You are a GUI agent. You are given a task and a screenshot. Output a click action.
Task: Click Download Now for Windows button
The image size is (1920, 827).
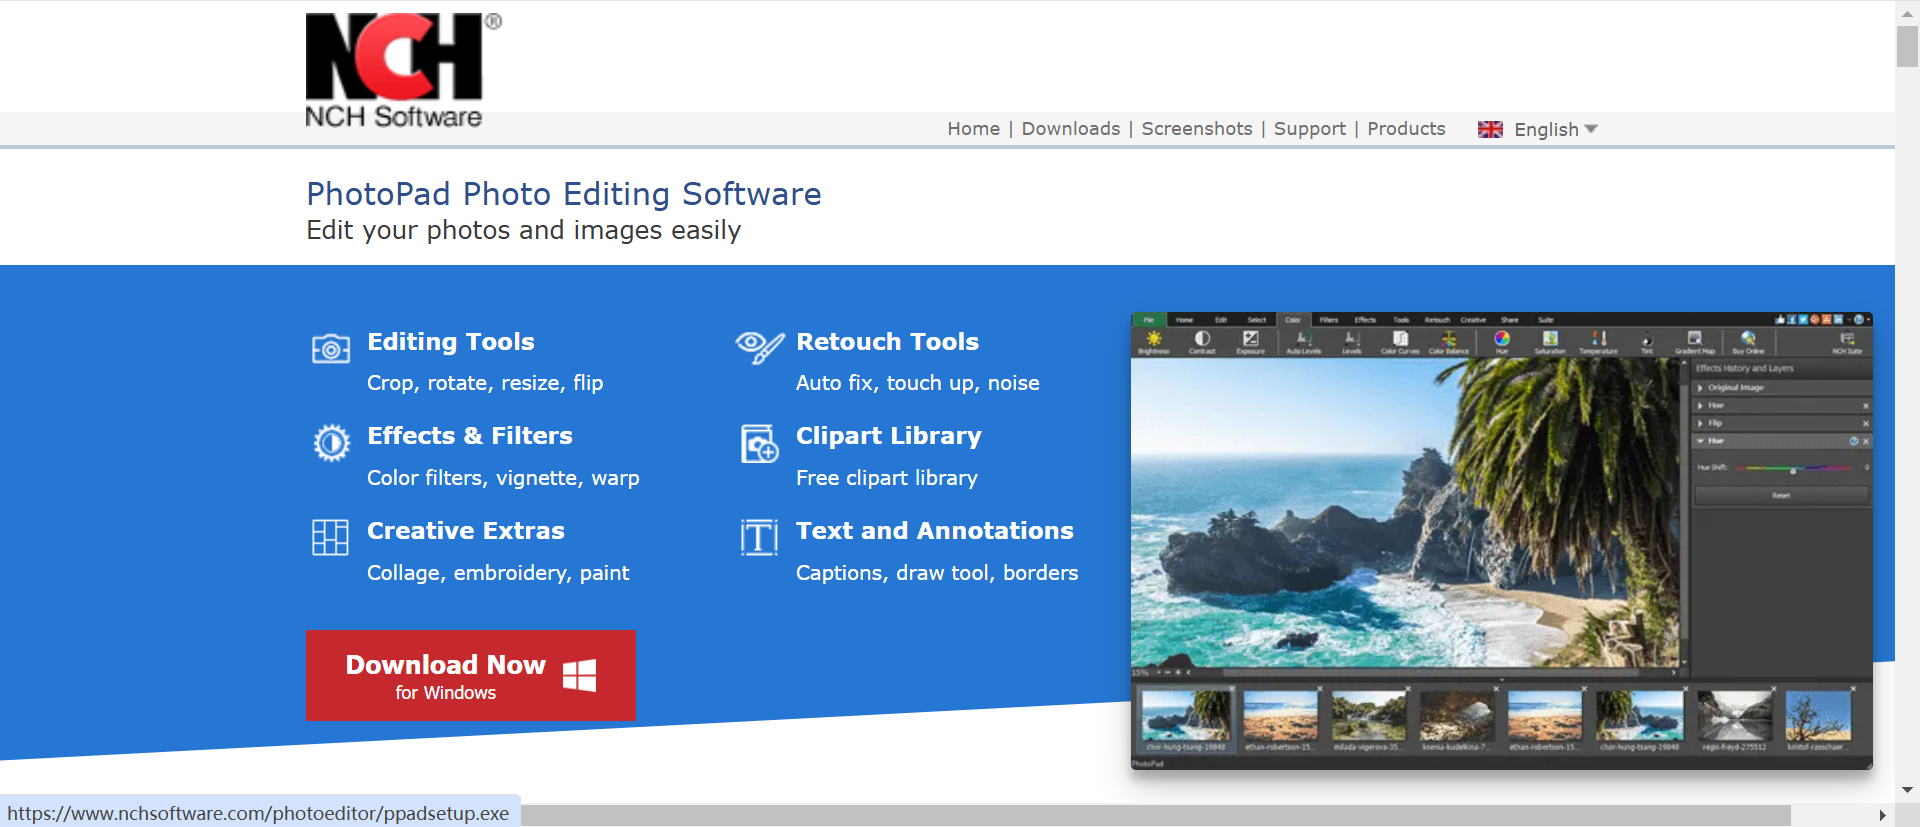pyautogui.click(x=470, y=675)
